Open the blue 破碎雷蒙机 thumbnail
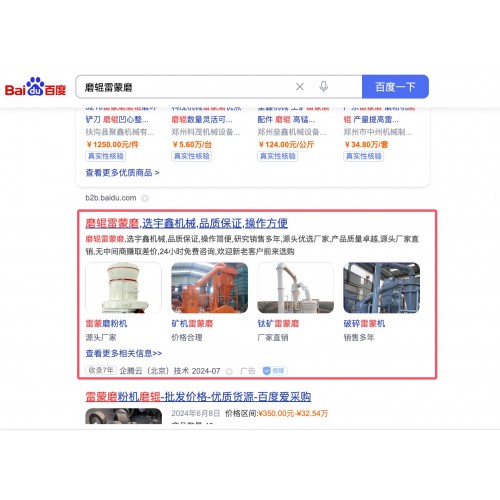This screenshot has height=500, width=500. click(x=382, y=288)
